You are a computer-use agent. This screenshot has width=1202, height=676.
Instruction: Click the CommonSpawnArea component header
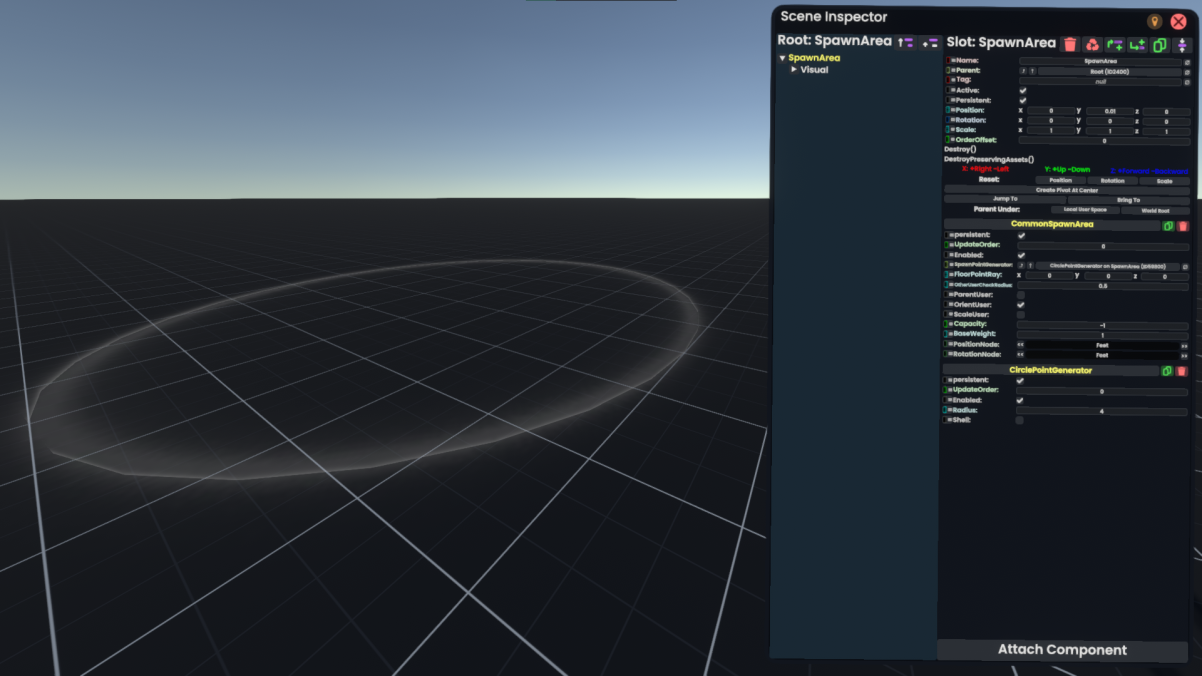(1050, 225)
